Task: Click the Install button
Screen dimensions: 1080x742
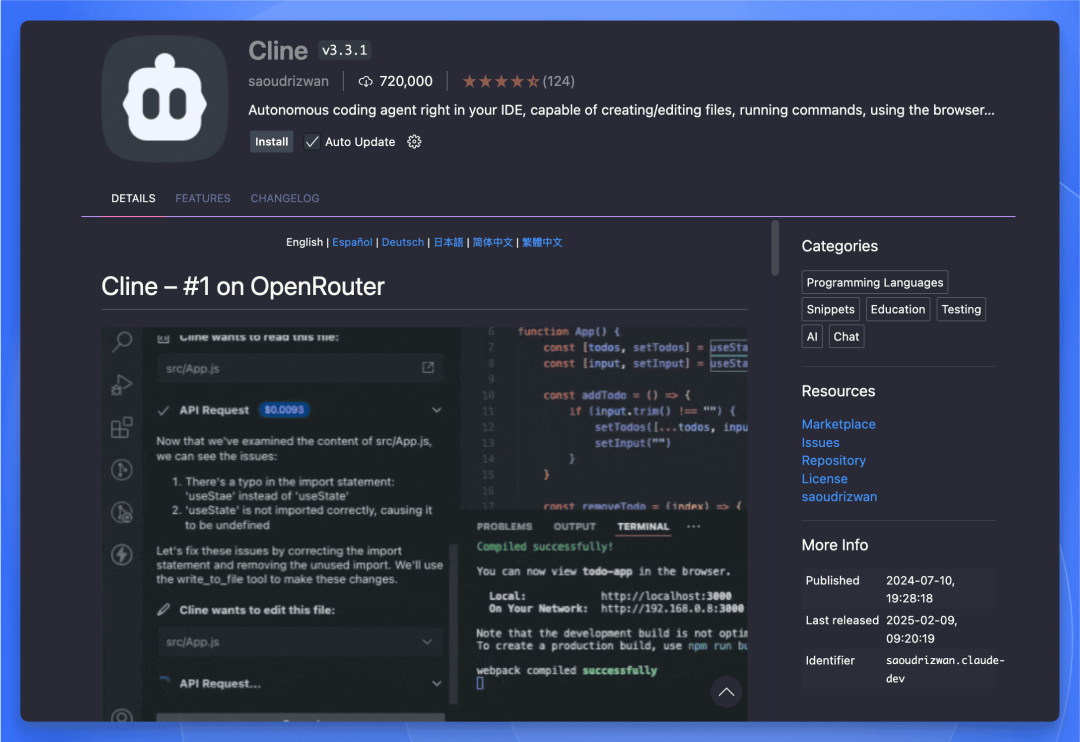Action: [x=271, y=142]
